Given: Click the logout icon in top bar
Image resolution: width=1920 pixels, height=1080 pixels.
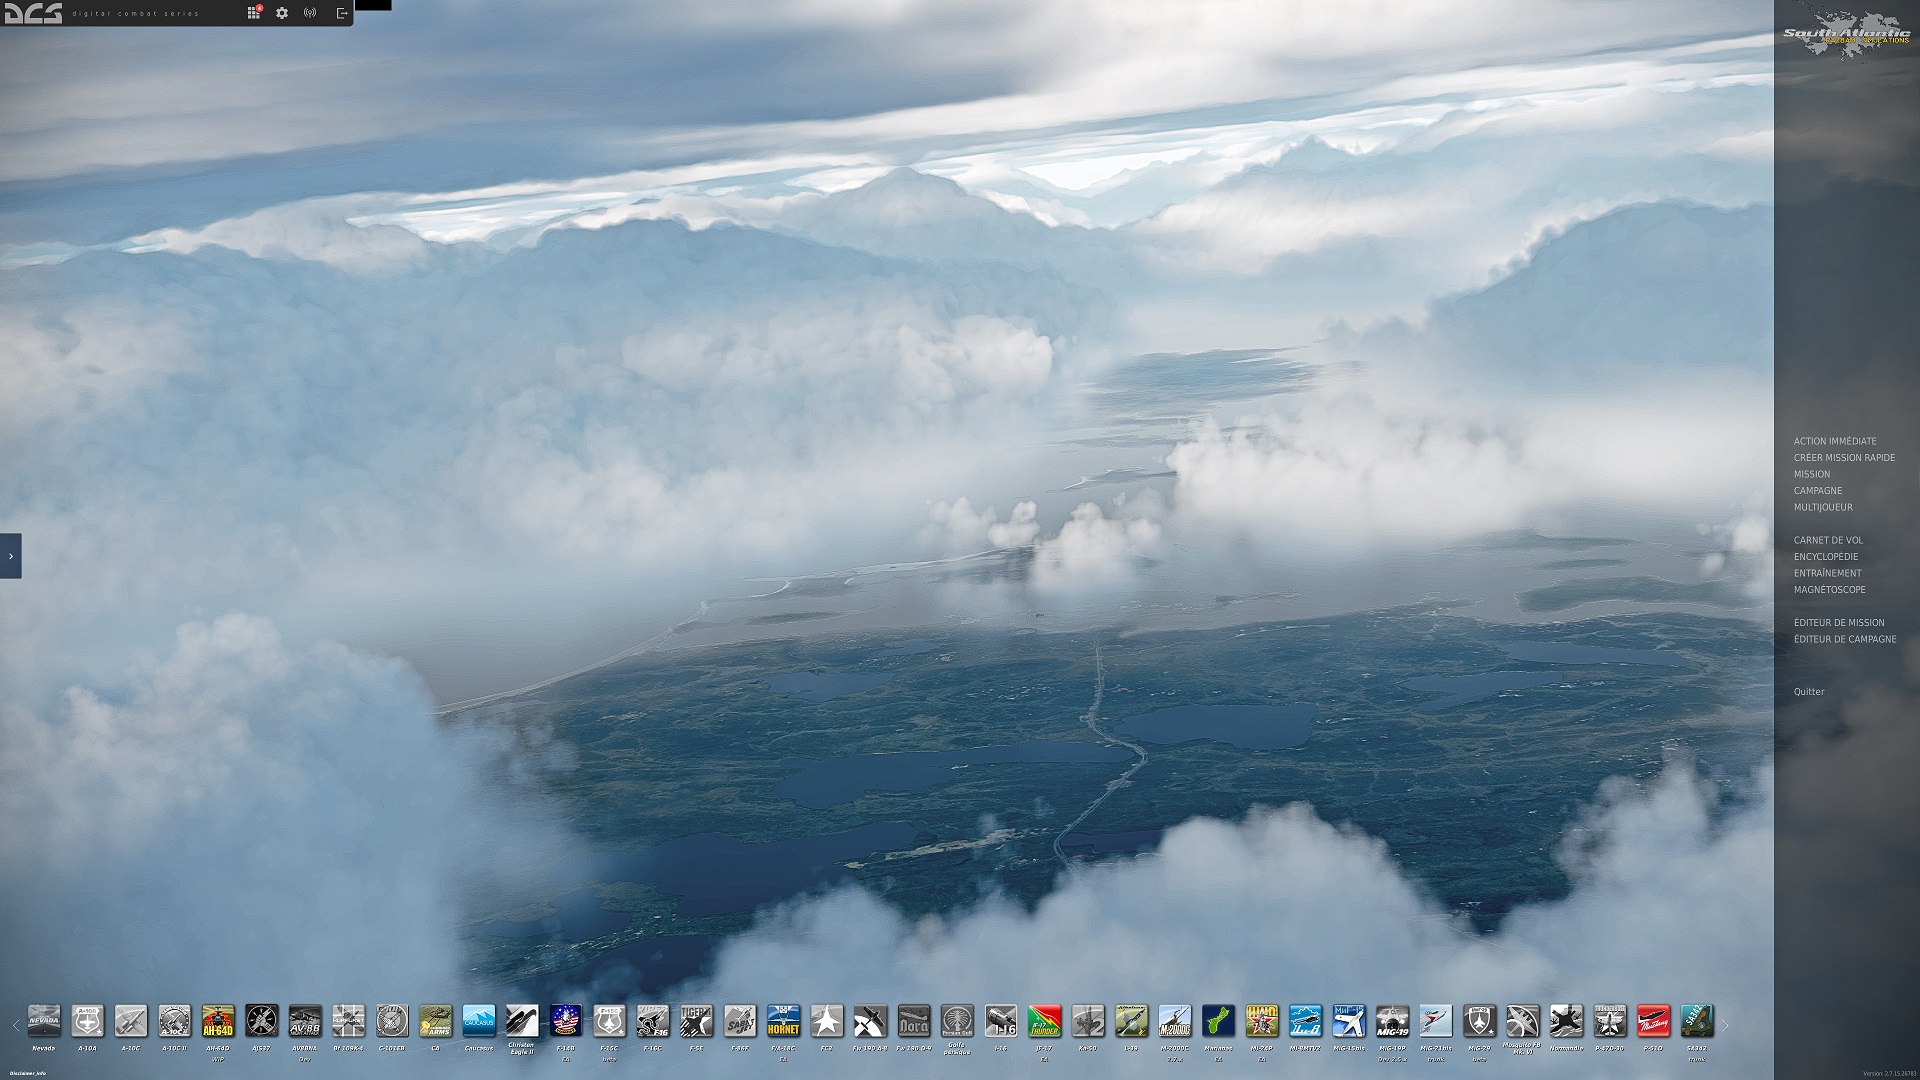Looking at the screenshot, I should [x=342, y=13].
